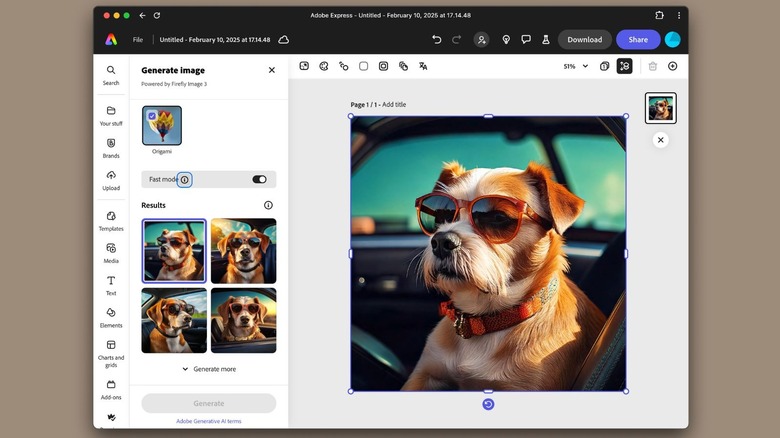The height and width of the screenshot is (438, 780).
Task: Click the Share button
Action: (x=637, y=40)
